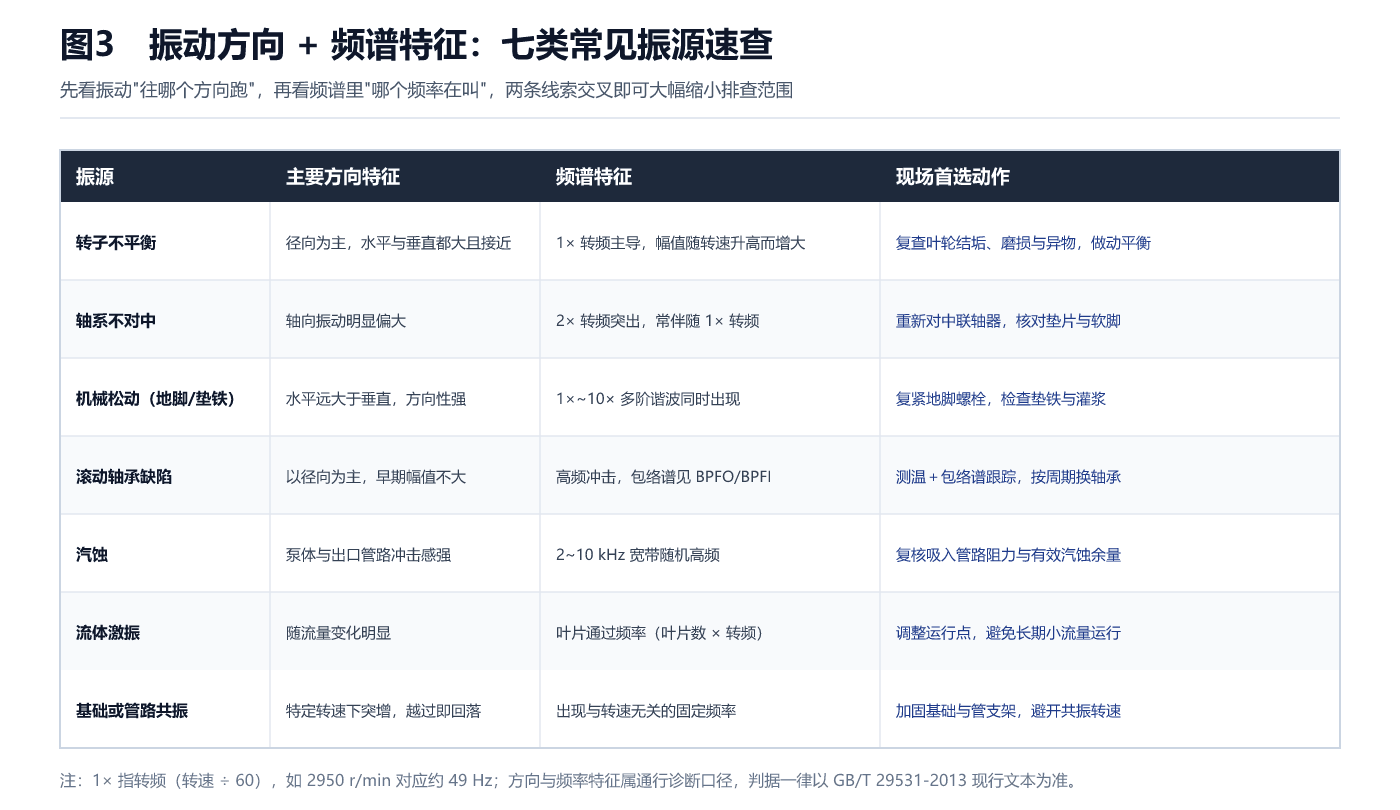Click action 复核吸入管路阻力与有效汽蚀余量
This screenshot has height=810, width=1400.
click(x=1008, y=555)
